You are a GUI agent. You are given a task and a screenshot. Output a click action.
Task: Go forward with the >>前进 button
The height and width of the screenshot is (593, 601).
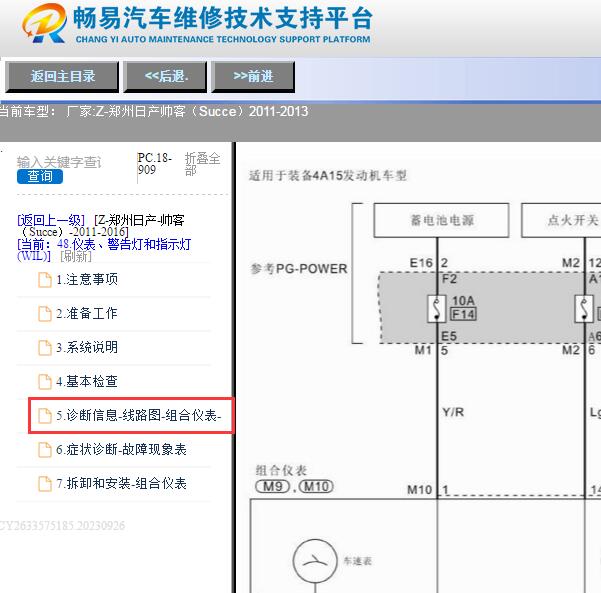[253, 77]
